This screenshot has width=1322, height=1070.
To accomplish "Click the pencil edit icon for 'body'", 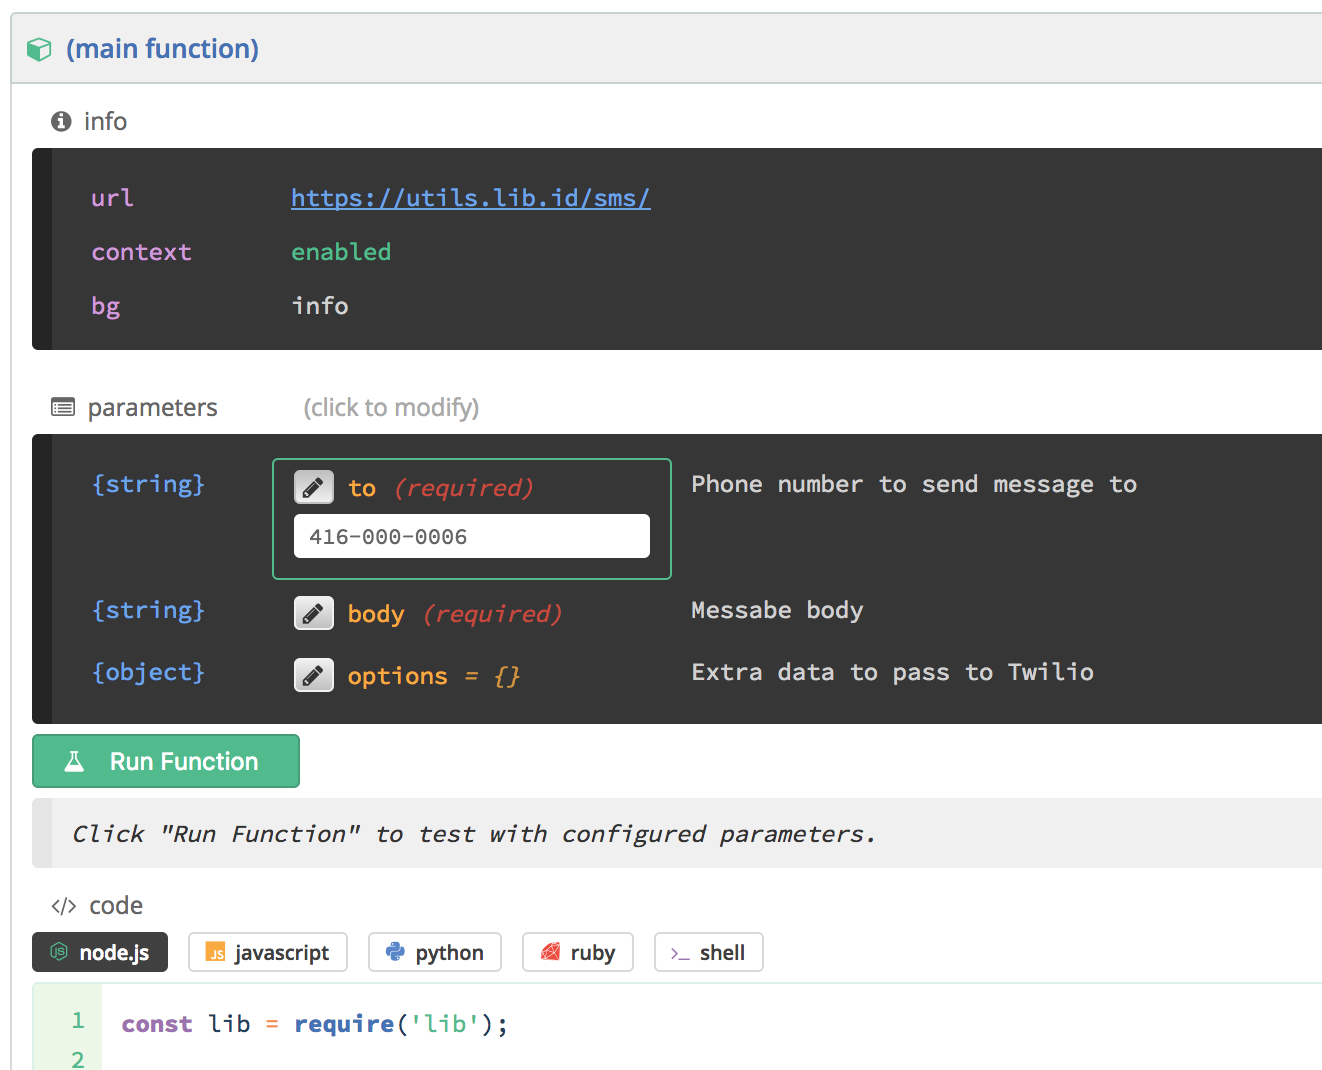I will [313, 613].
